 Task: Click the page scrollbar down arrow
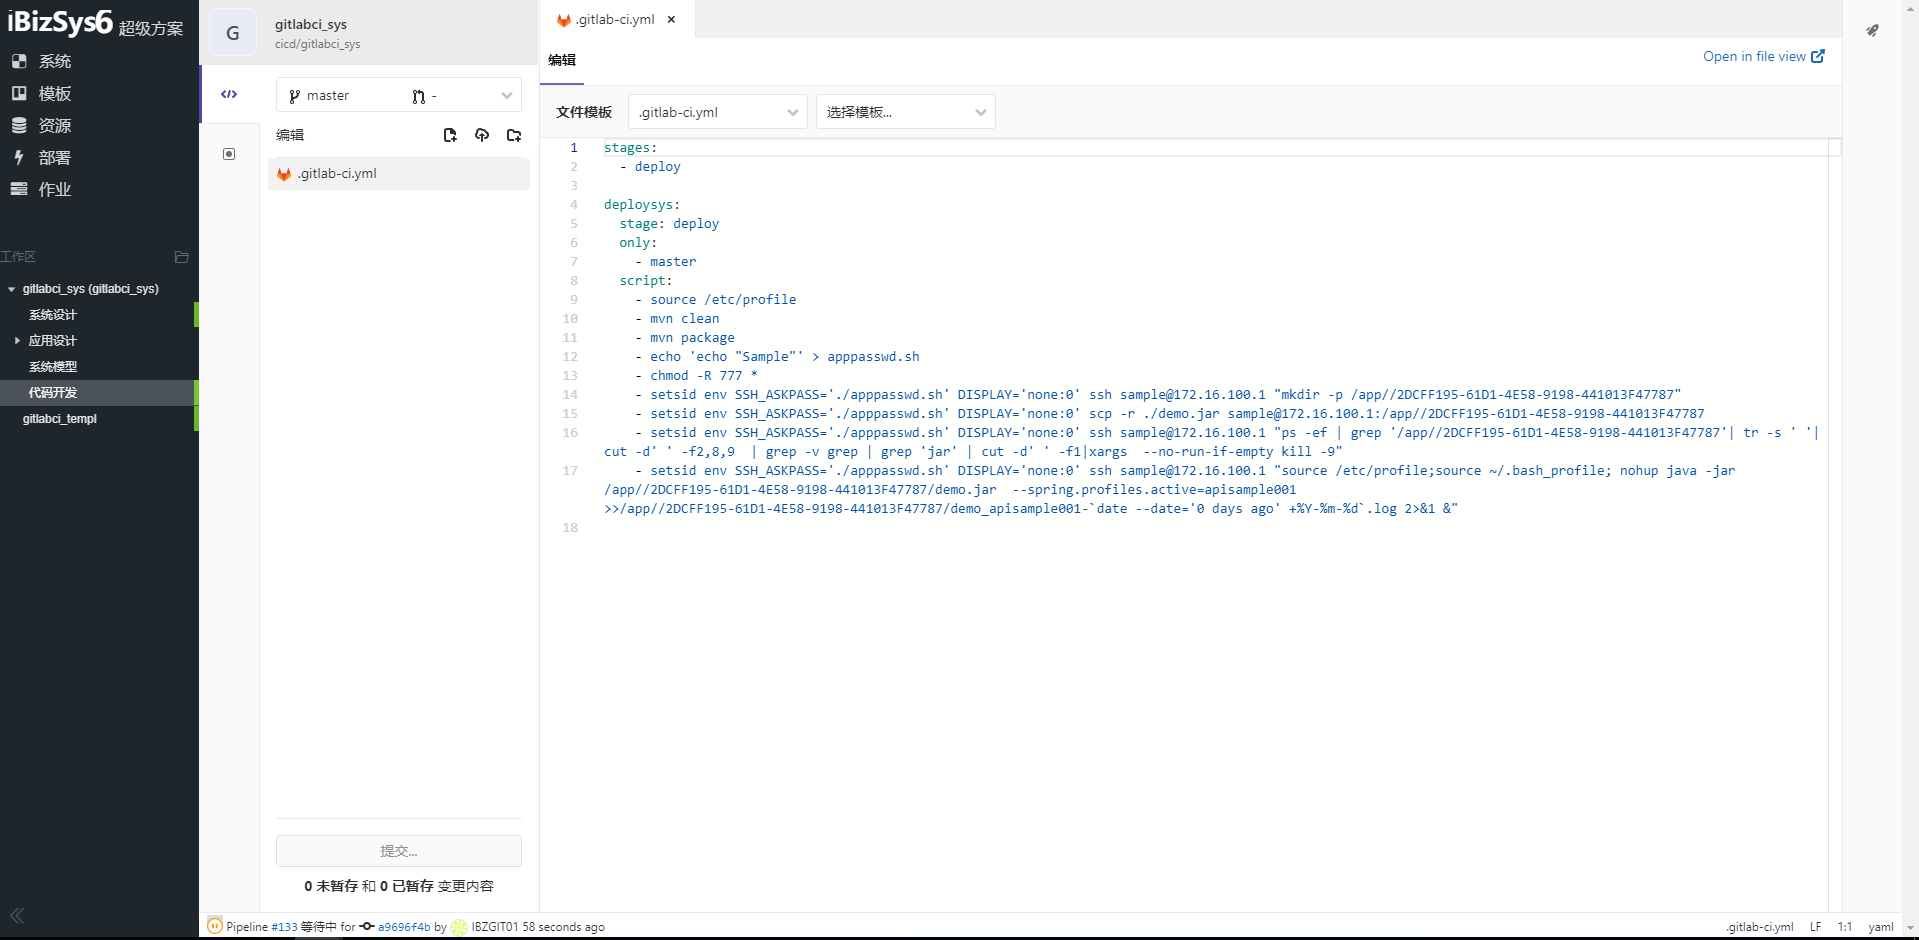1910,928
